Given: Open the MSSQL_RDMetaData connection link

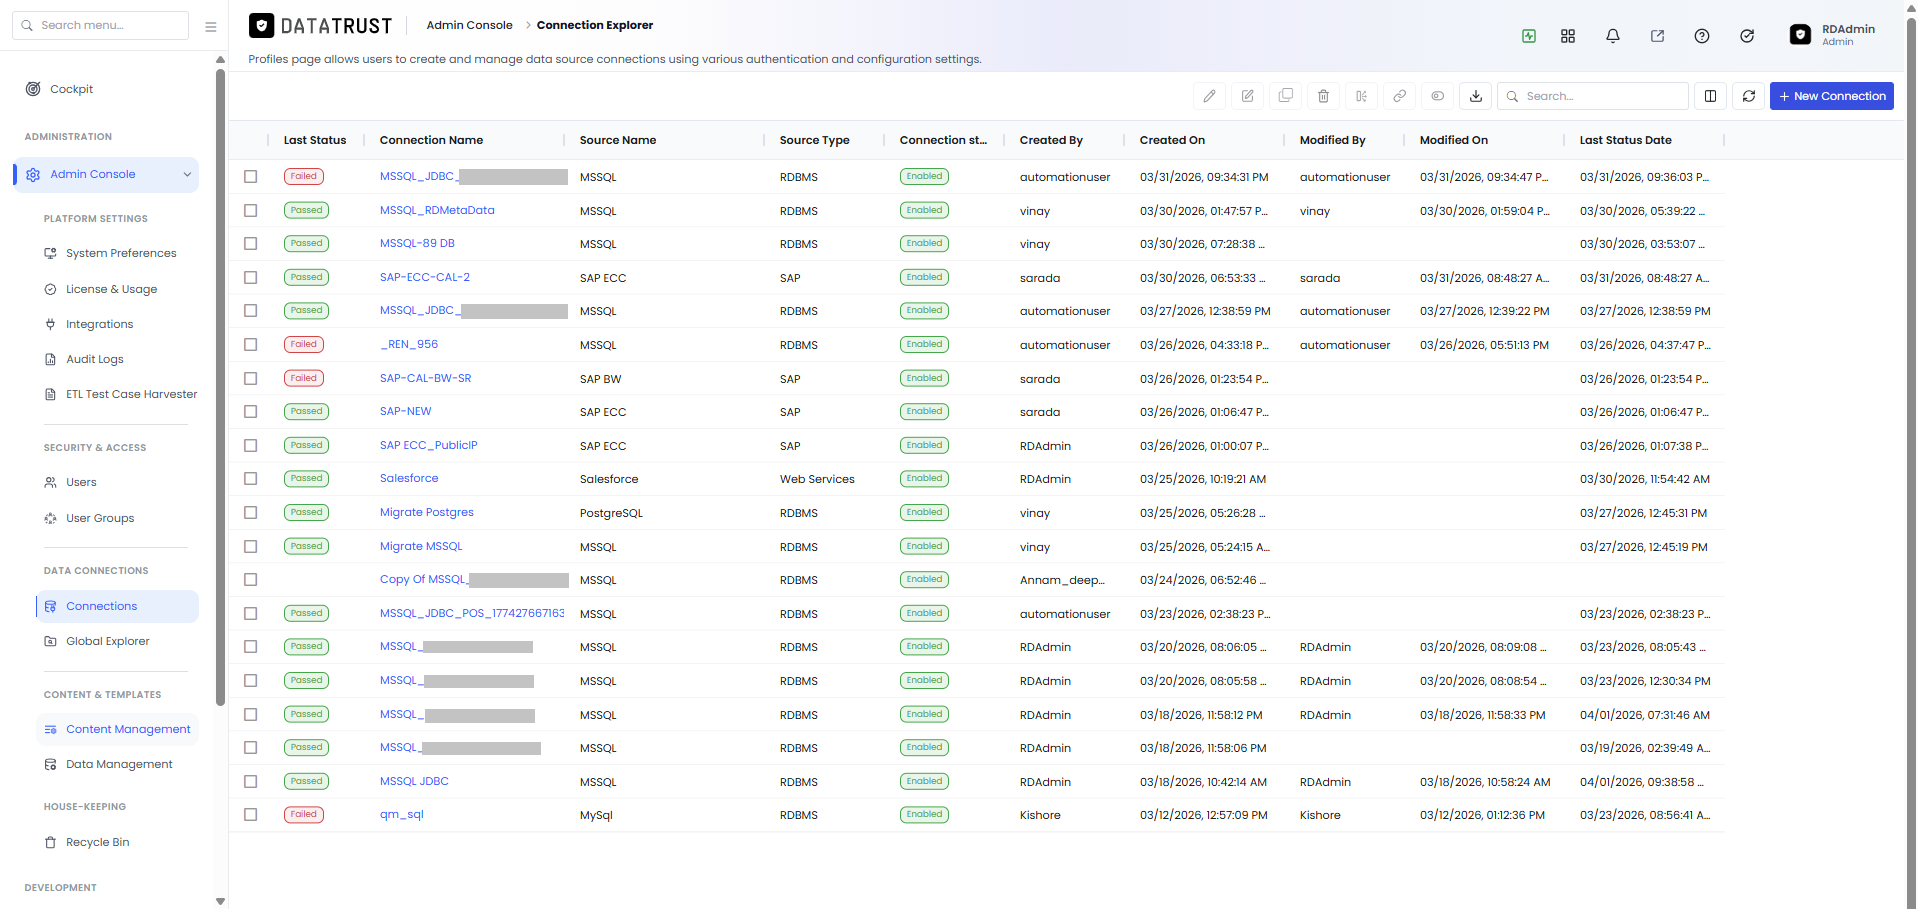Looking at the screenshot, I should point(437,210).
